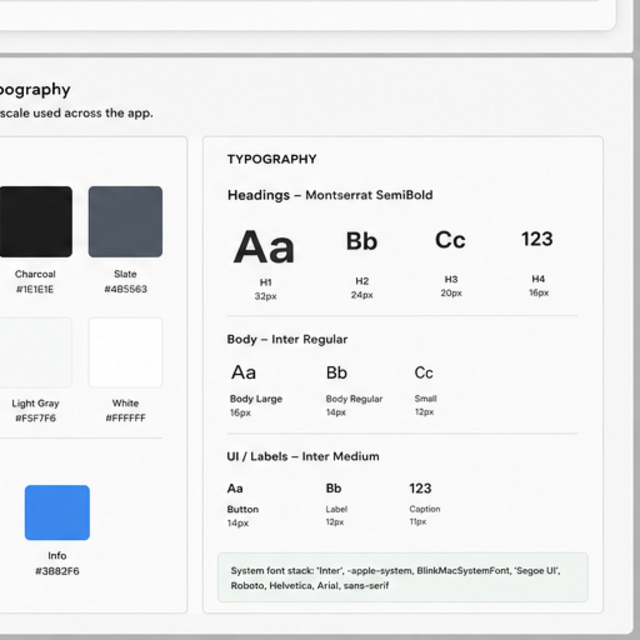Click the Cc H3 heading sample

point(450,240)
